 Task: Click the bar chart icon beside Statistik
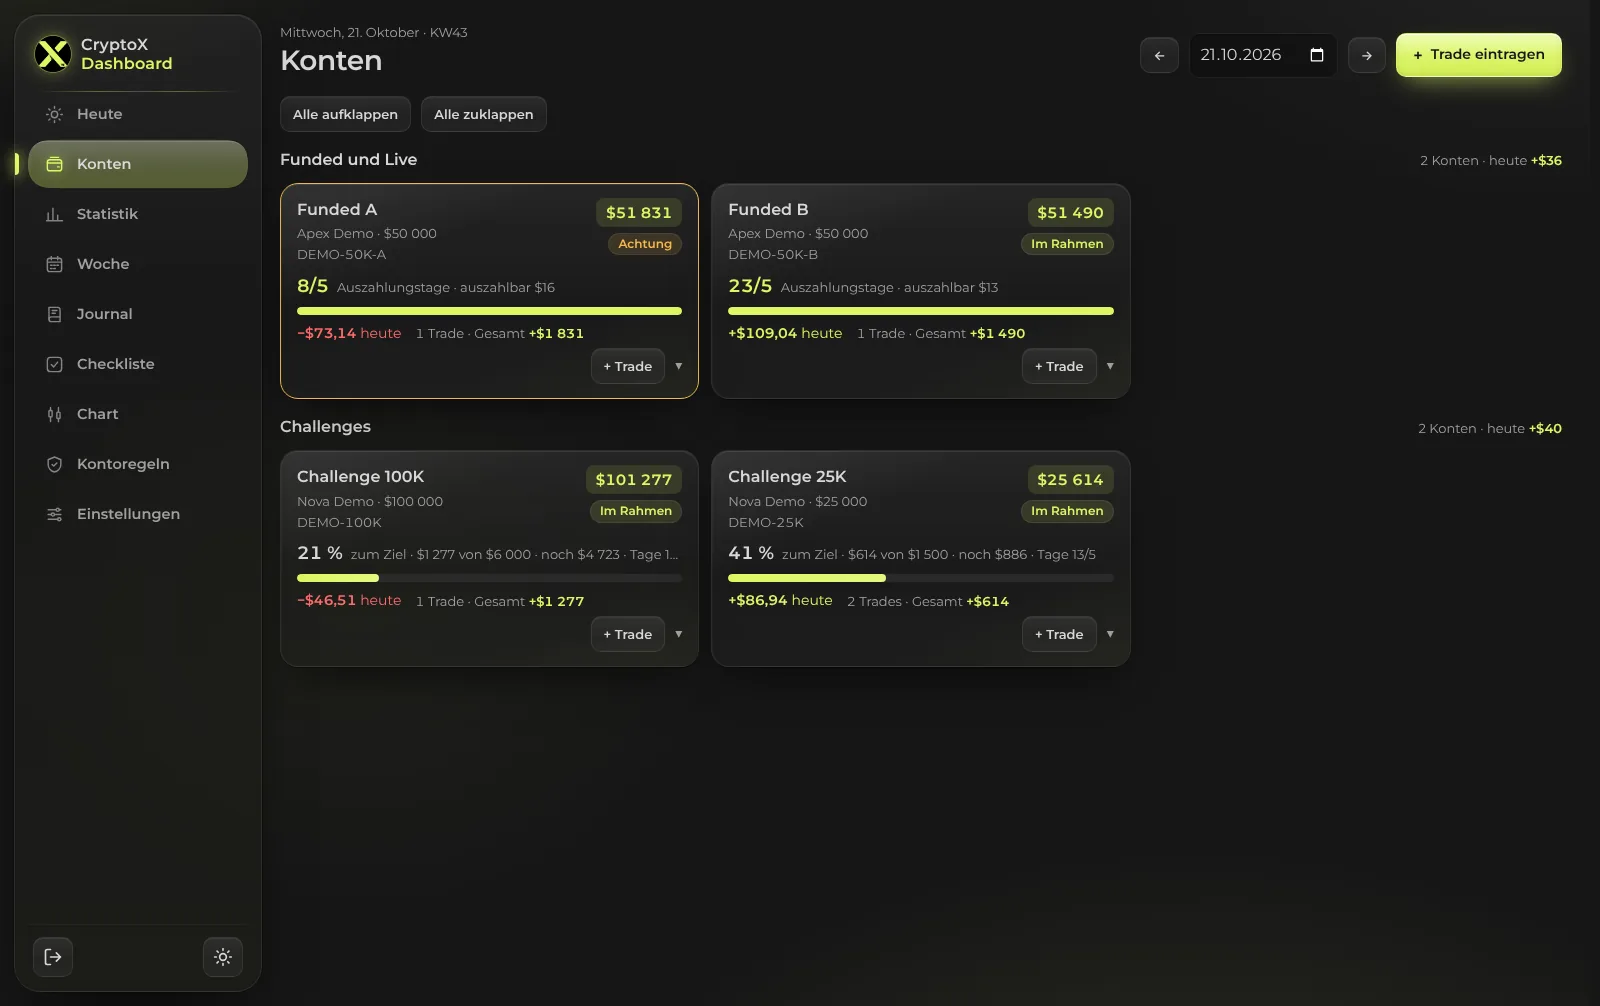coord(55,214)
